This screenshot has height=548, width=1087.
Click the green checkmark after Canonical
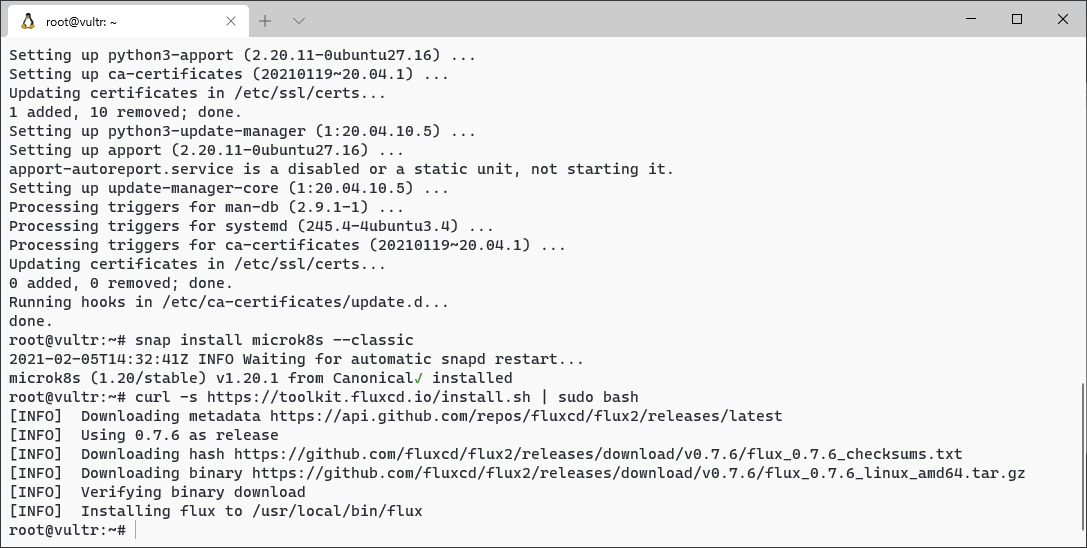coord(418,378)
